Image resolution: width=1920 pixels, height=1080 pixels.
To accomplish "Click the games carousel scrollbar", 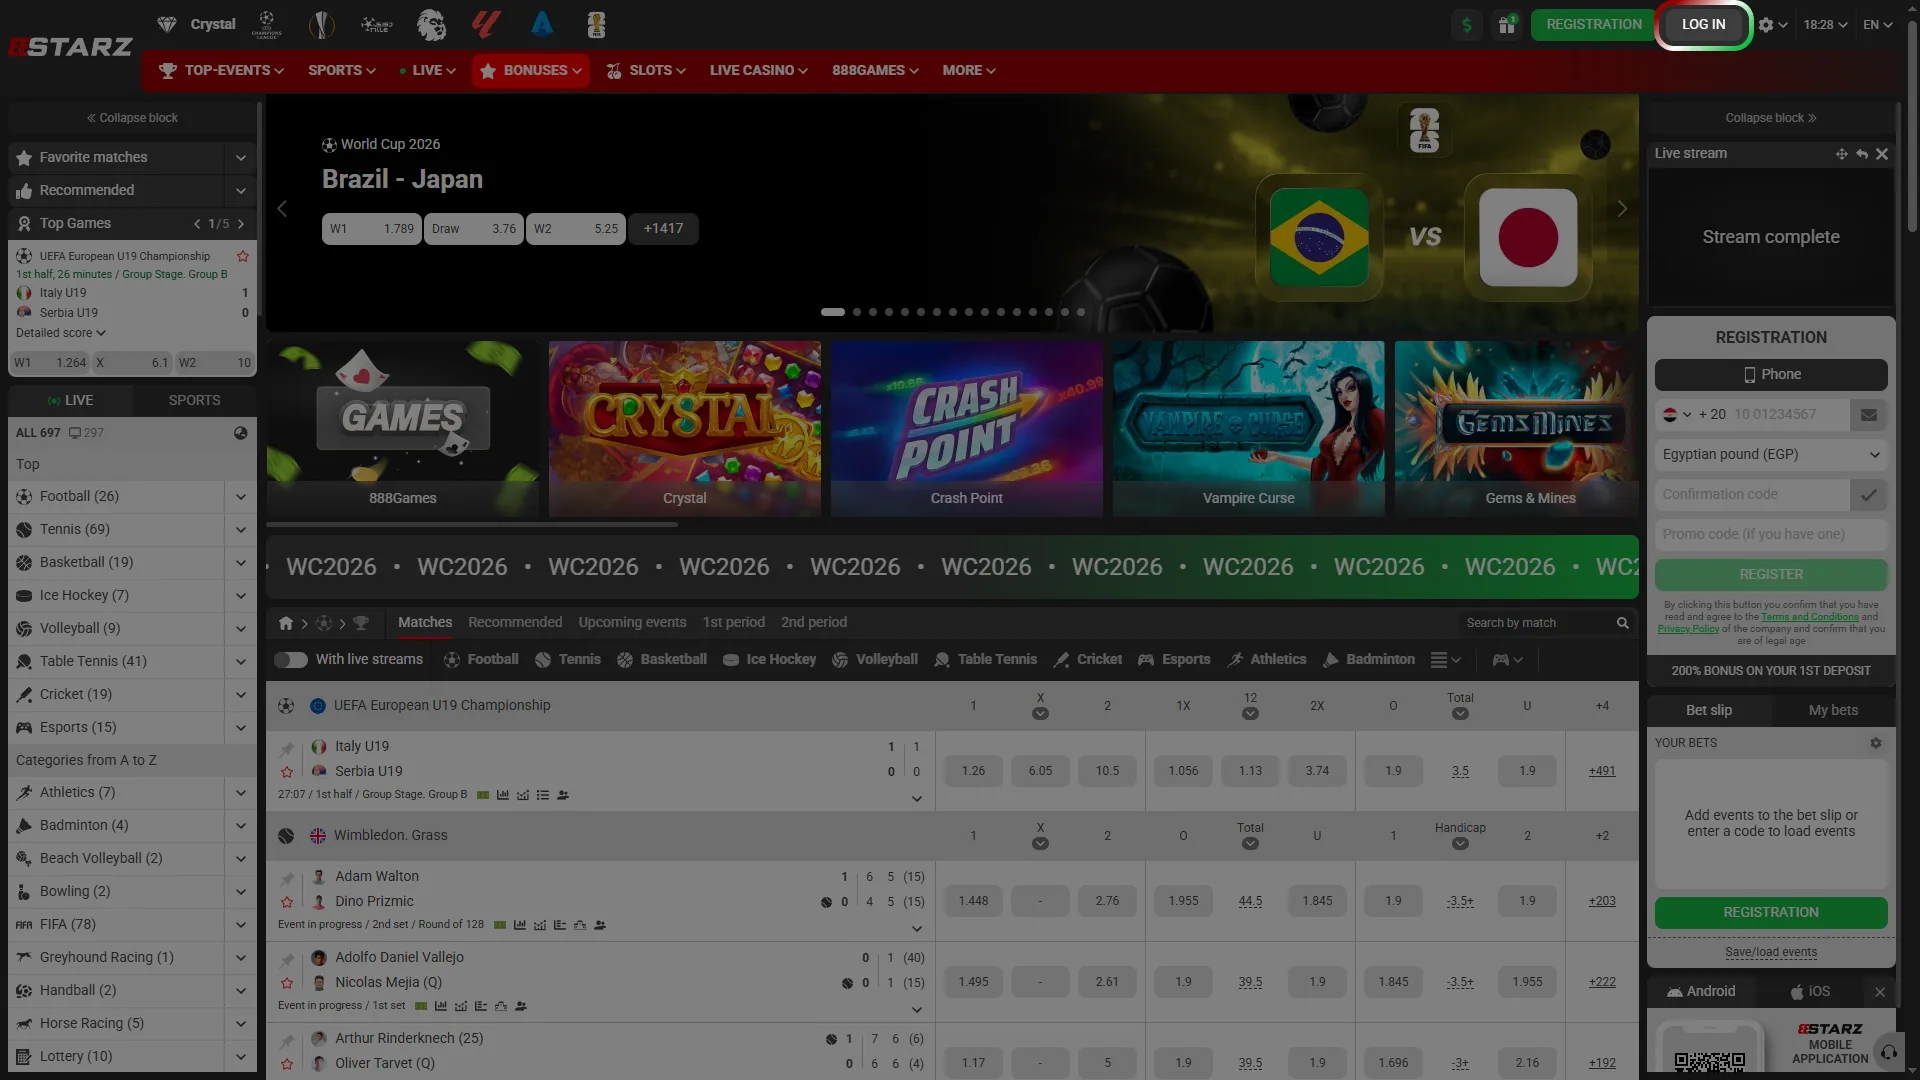I will pos(471,523).
